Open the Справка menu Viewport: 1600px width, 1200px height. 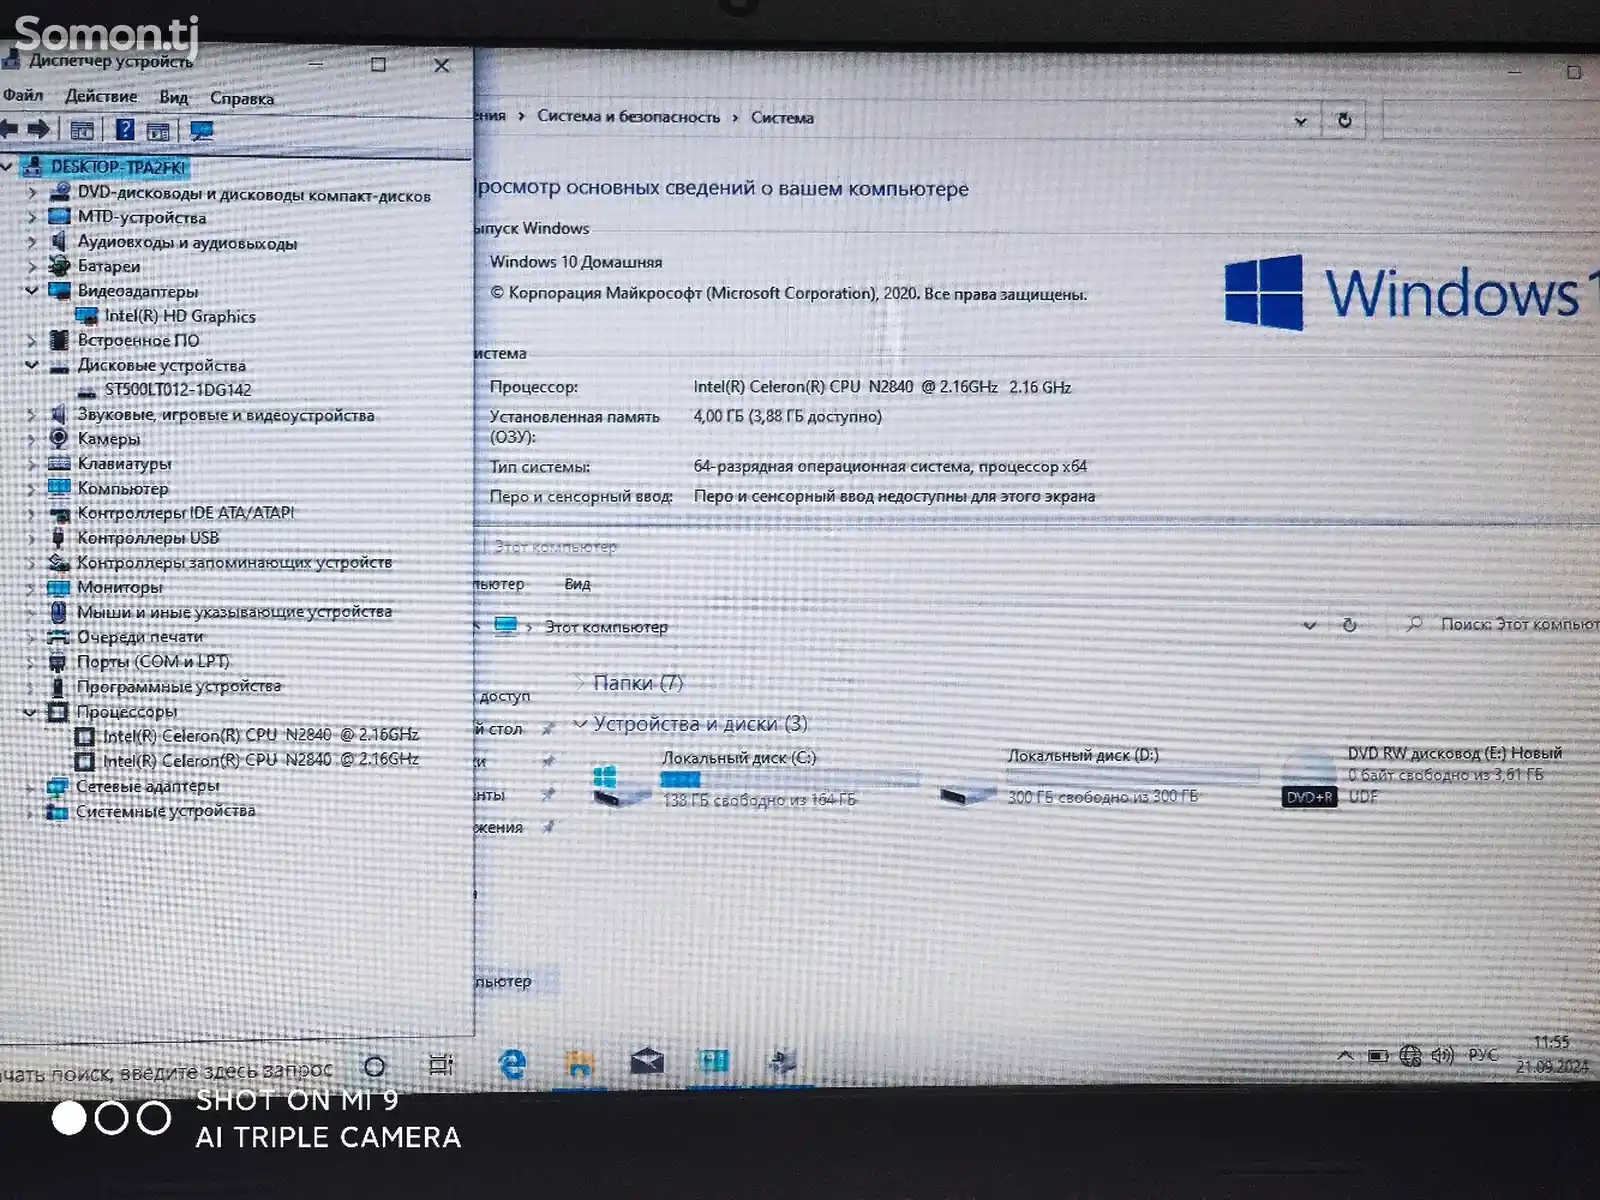click(242, 98)
